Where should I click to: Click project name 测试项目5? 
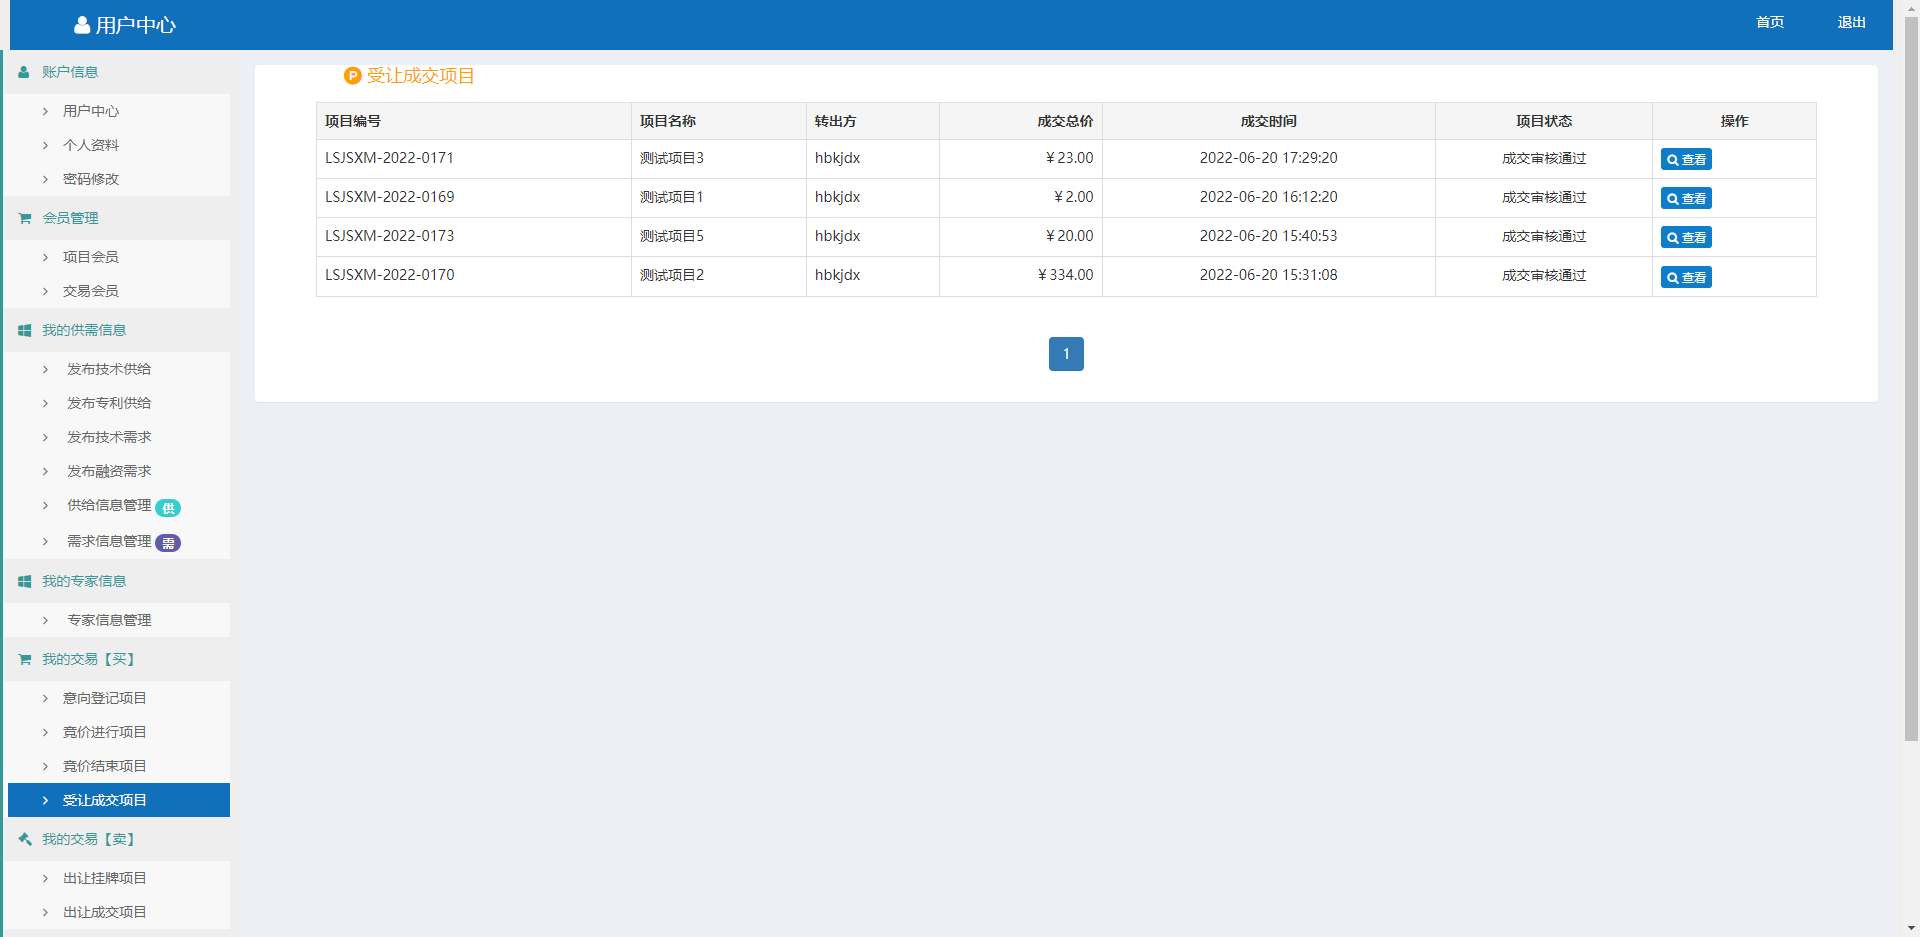672,236
